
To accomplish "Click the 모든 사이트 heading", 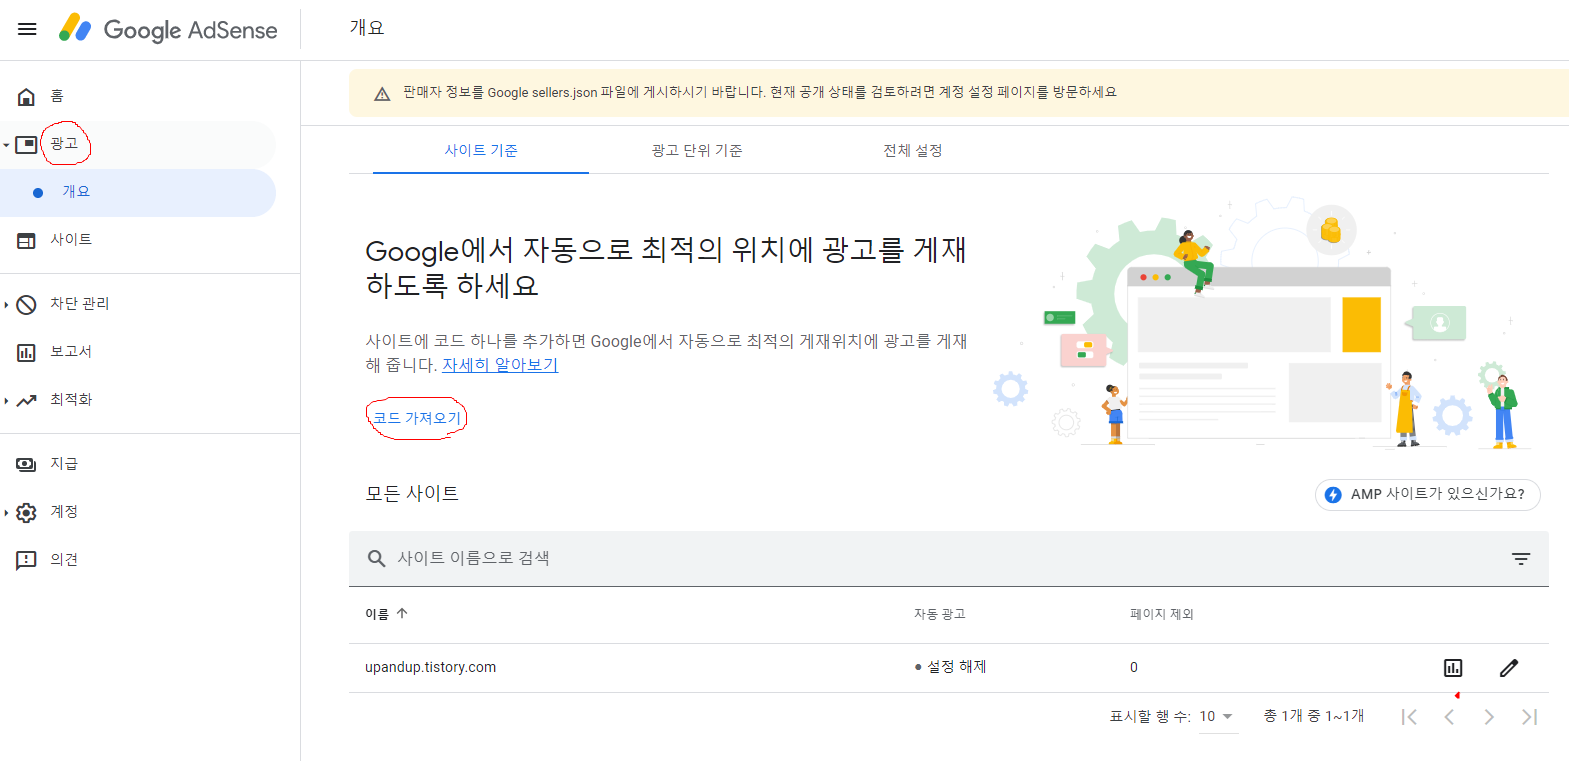I will tap(412, 494).
